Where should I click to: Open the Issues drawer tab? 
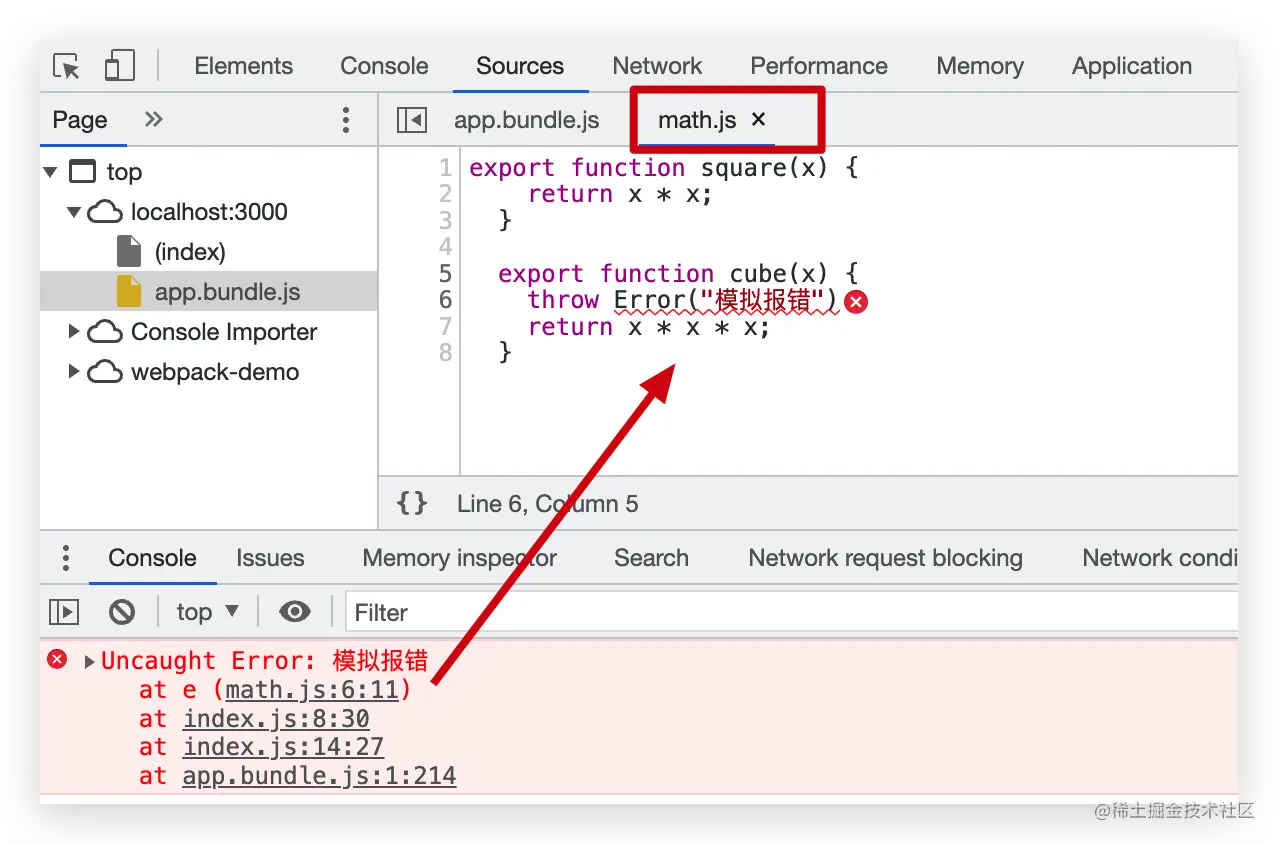click(270, 558)
